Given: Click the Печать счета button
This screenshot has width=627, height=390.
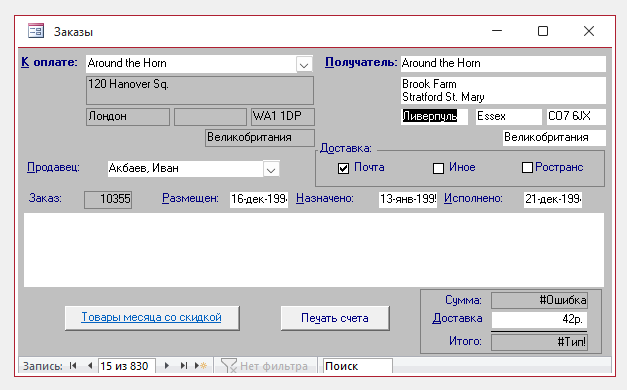Looking at the screenshot, I should pyautogui.click(x=335, y=318).
